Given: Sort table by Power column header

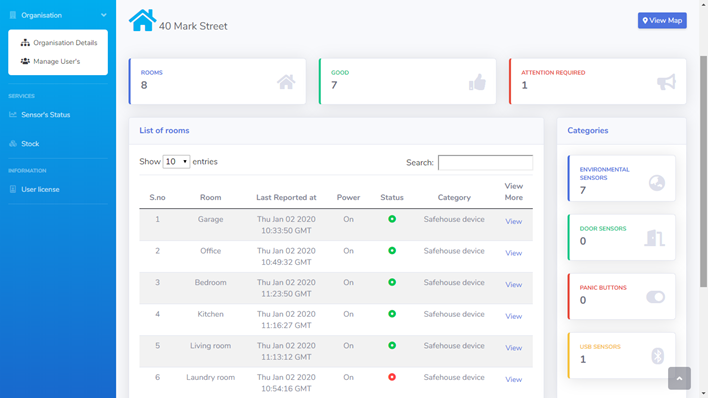Looking at the screenshot, I should (348, 197).
